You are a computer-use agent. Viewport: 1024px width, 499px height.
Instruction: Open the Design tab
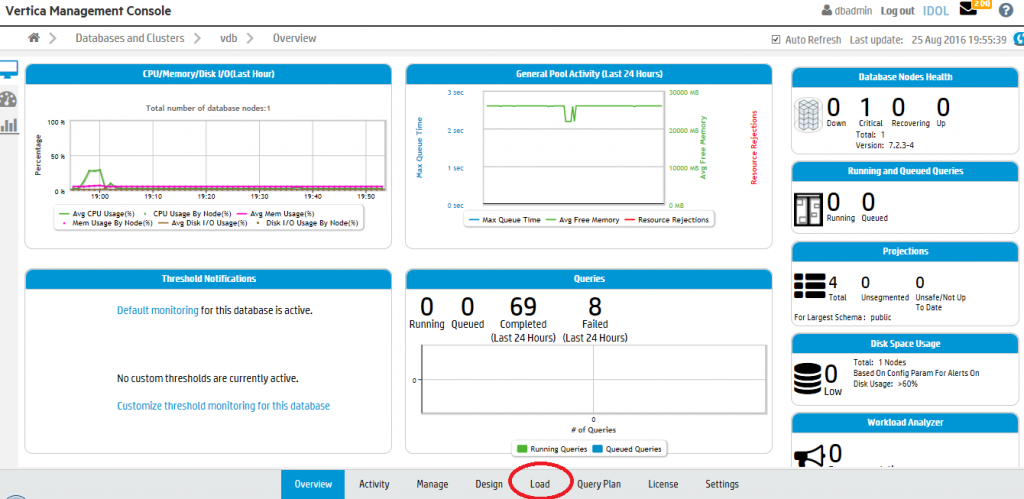pyautogui.click(x=489, y=485)
